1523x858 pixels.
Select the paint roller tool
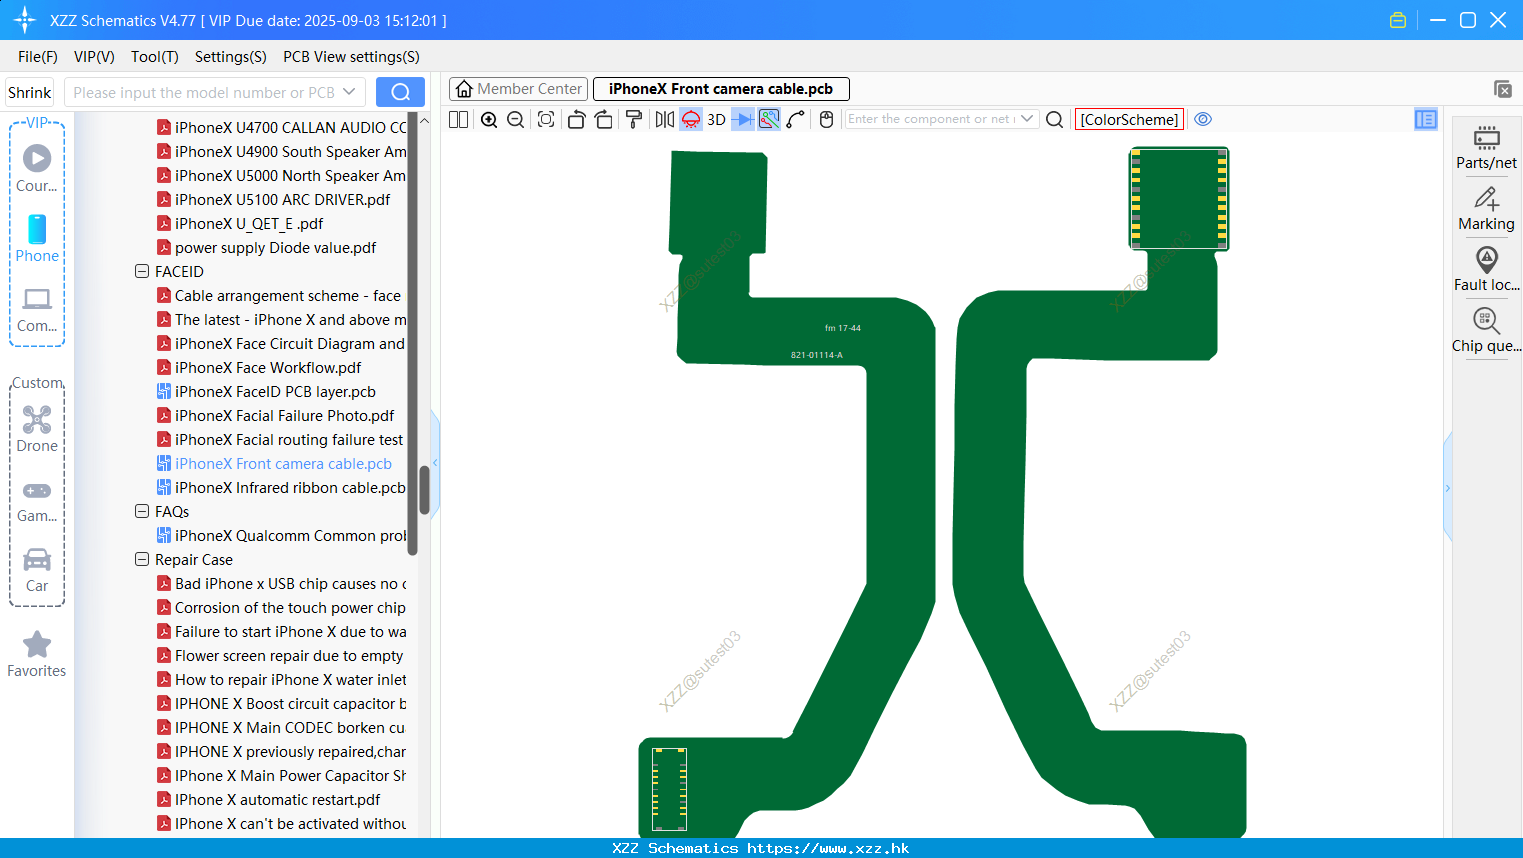pyautogui.click(x=634, y=119)
